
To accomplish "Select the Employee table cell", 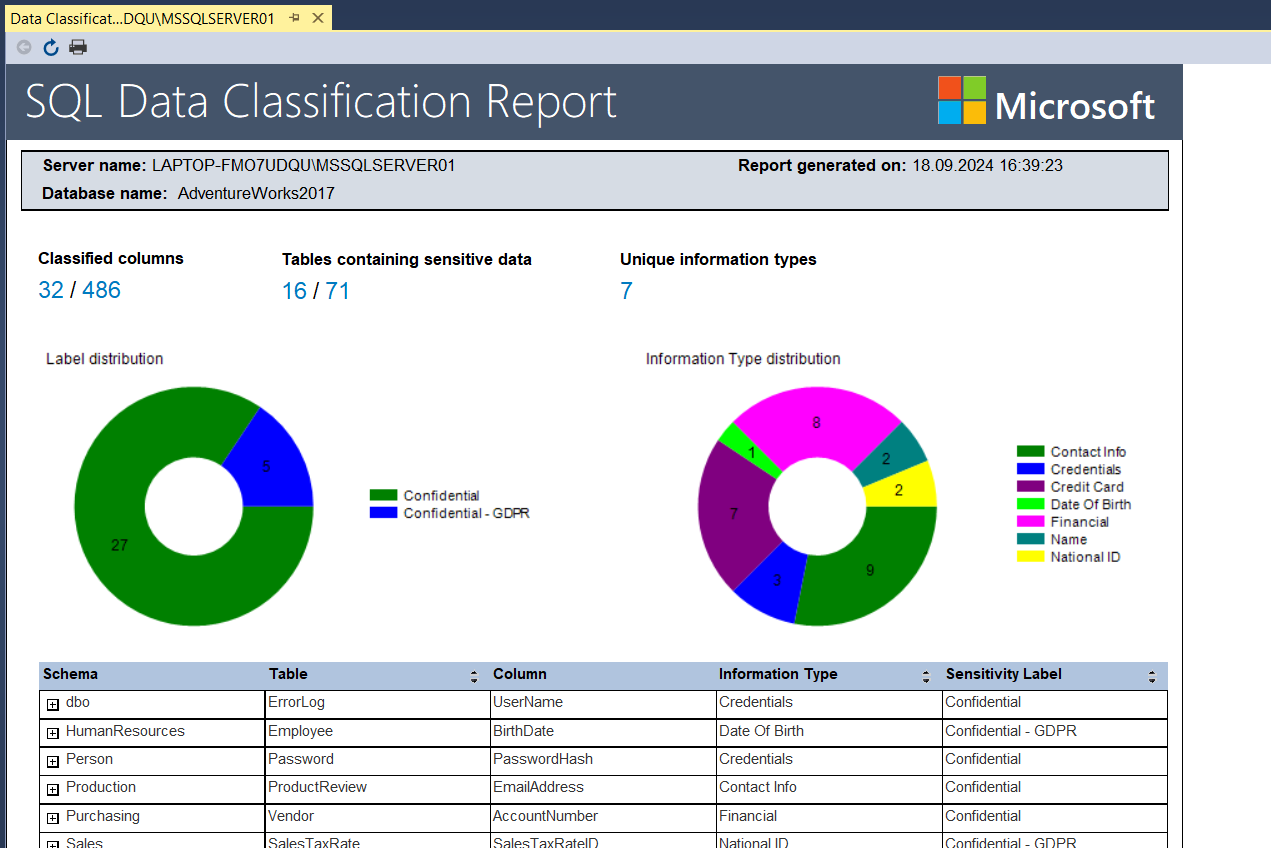I will [377, 733].
